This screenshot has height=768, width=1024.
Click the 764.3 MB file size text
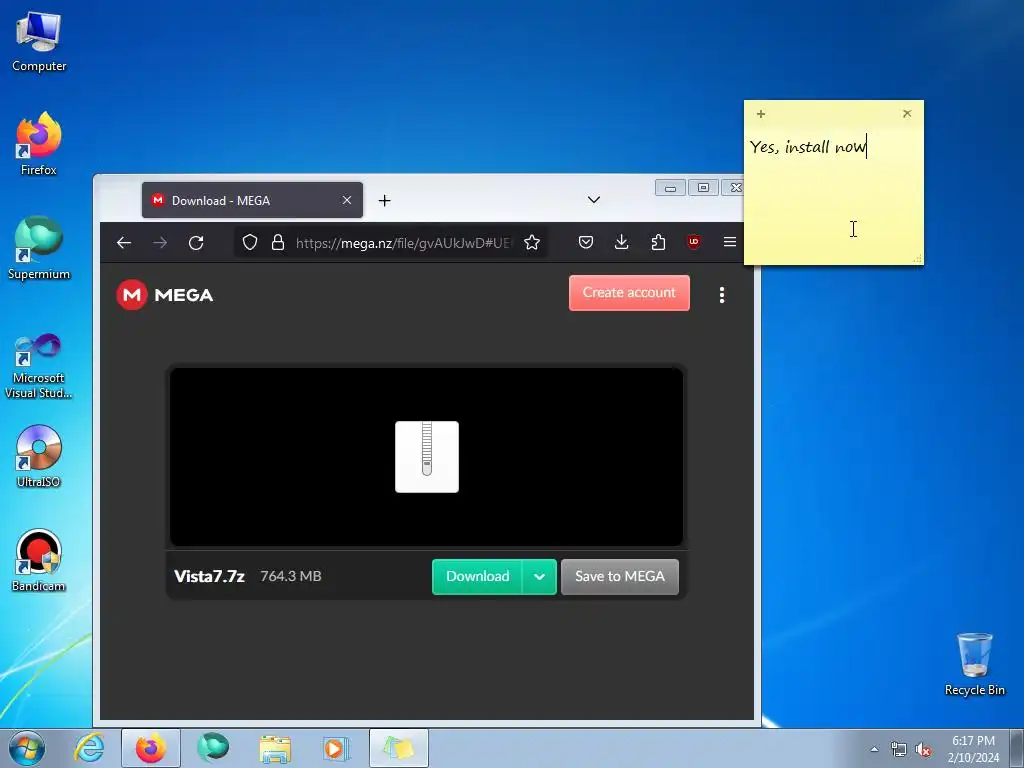click(x=291, y=576)
